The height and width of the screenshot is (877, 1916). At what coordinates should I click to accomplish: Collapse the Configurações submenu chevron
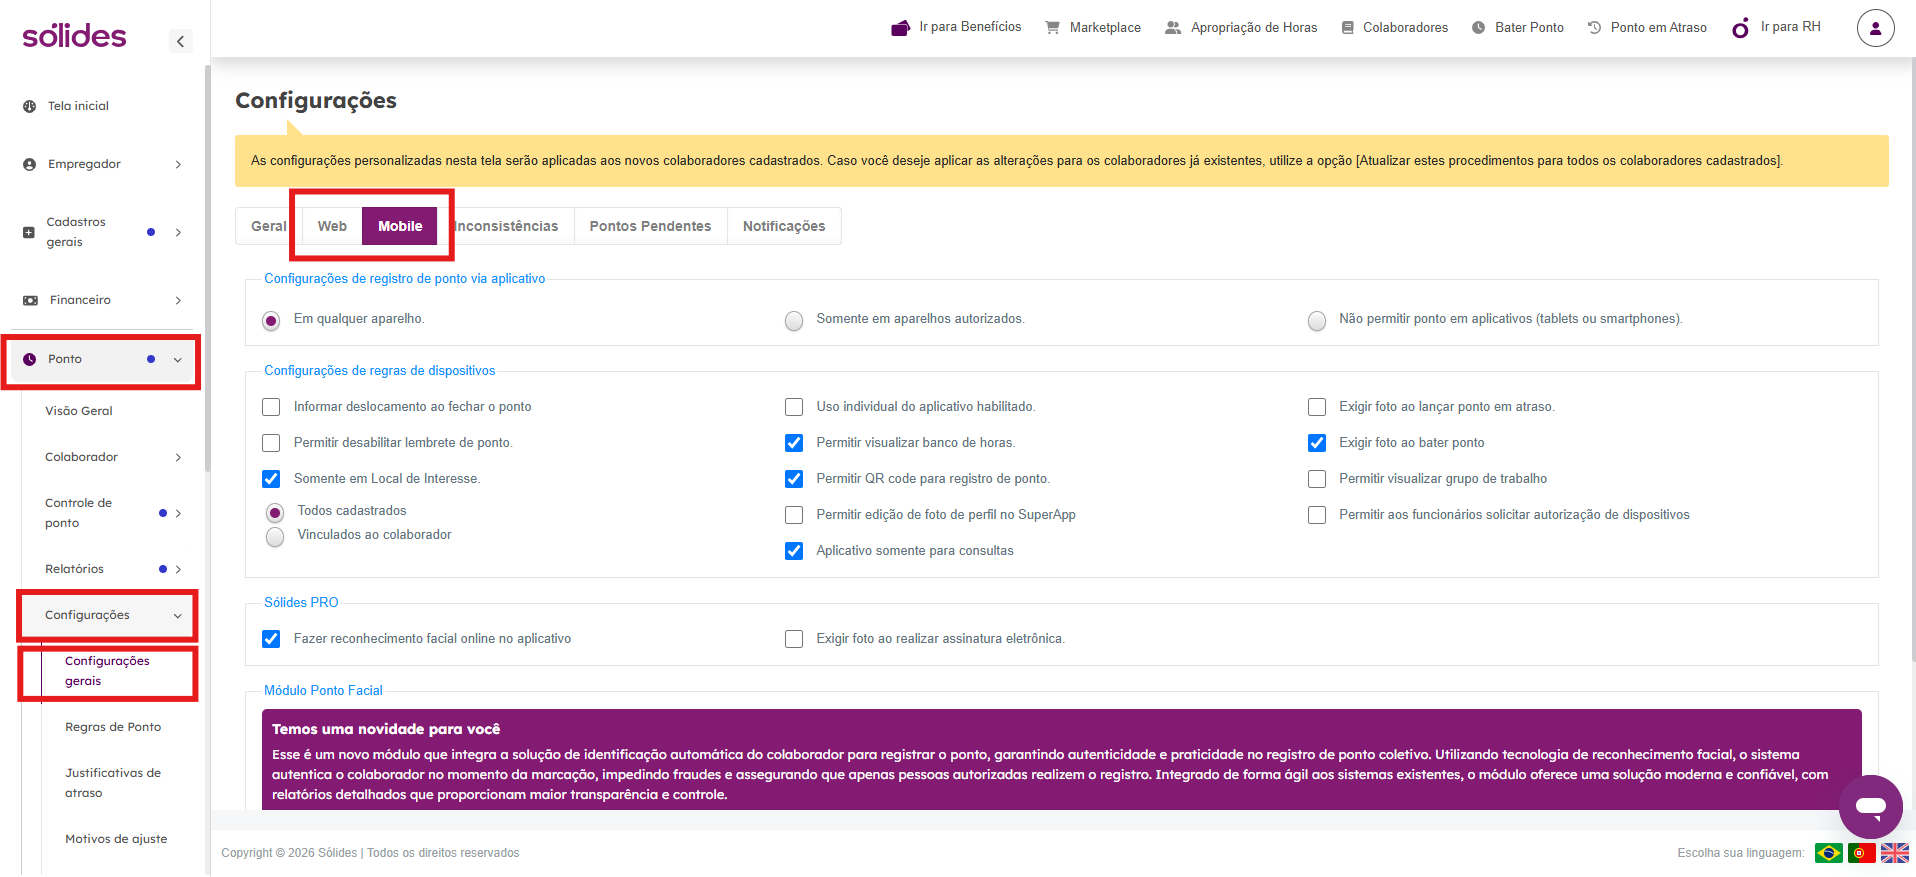tap(178, 616)
